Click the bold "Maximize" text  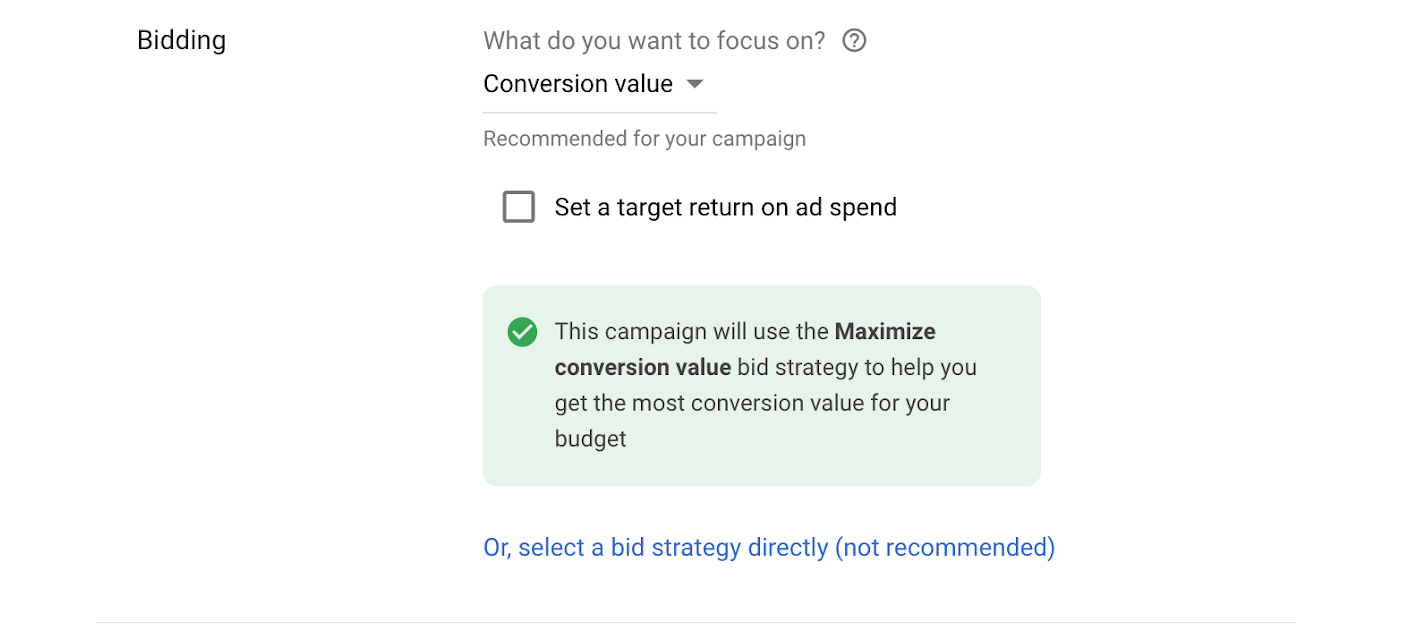(x=885, y=331)
